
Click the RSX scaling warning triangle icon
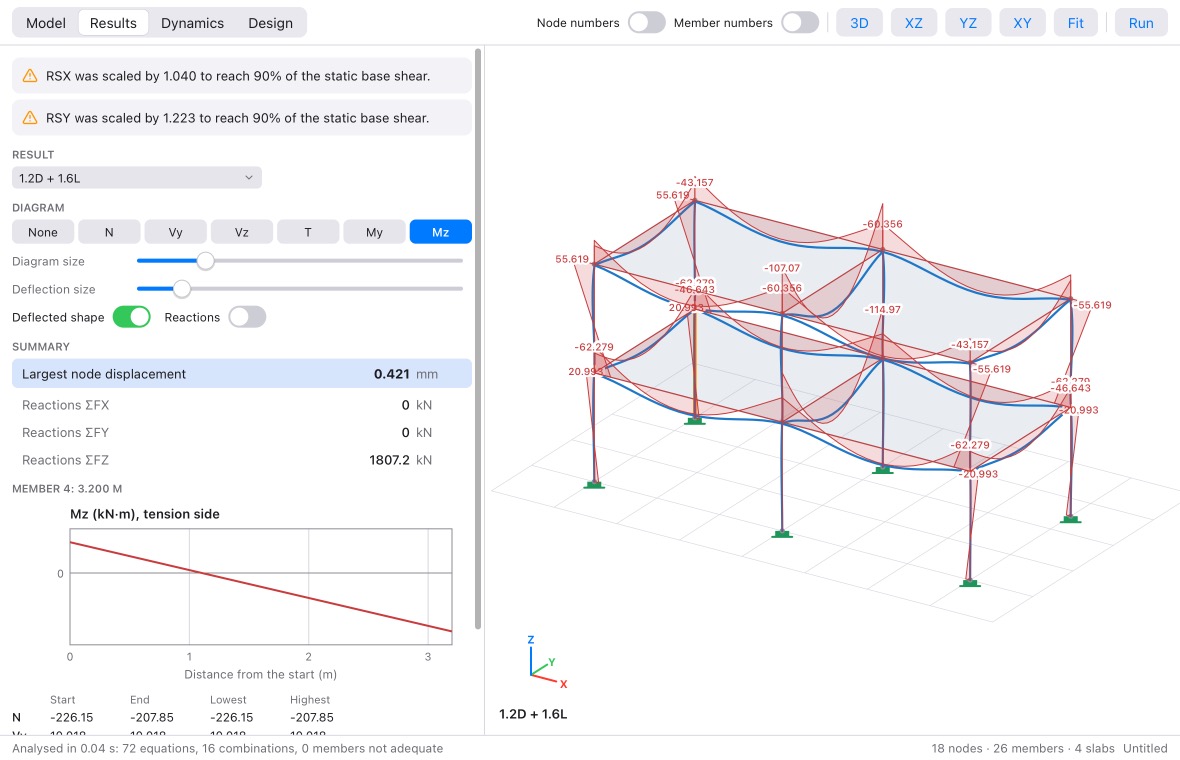[x=29, y=76]
